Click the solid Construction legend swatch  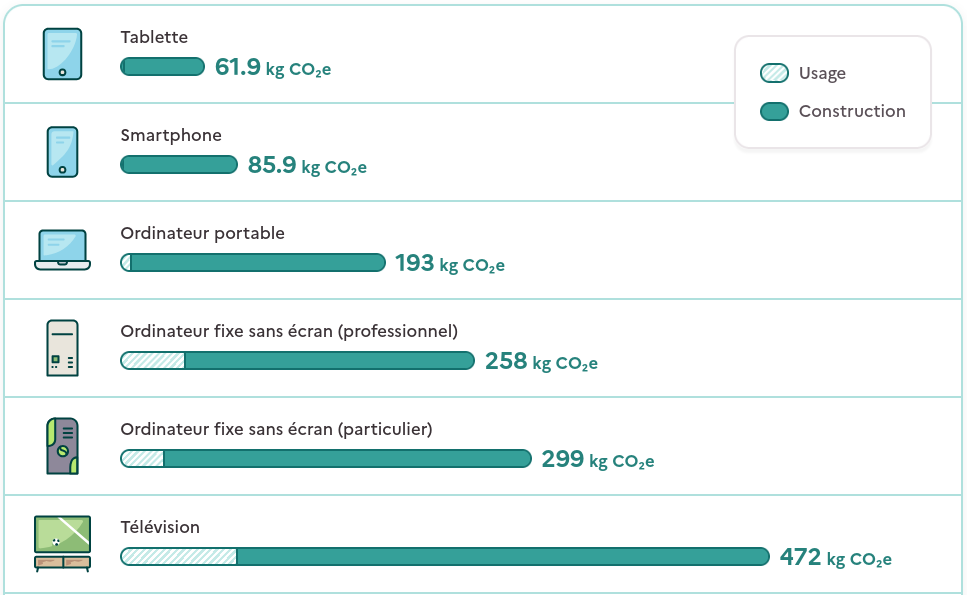[x=774, y=111]
